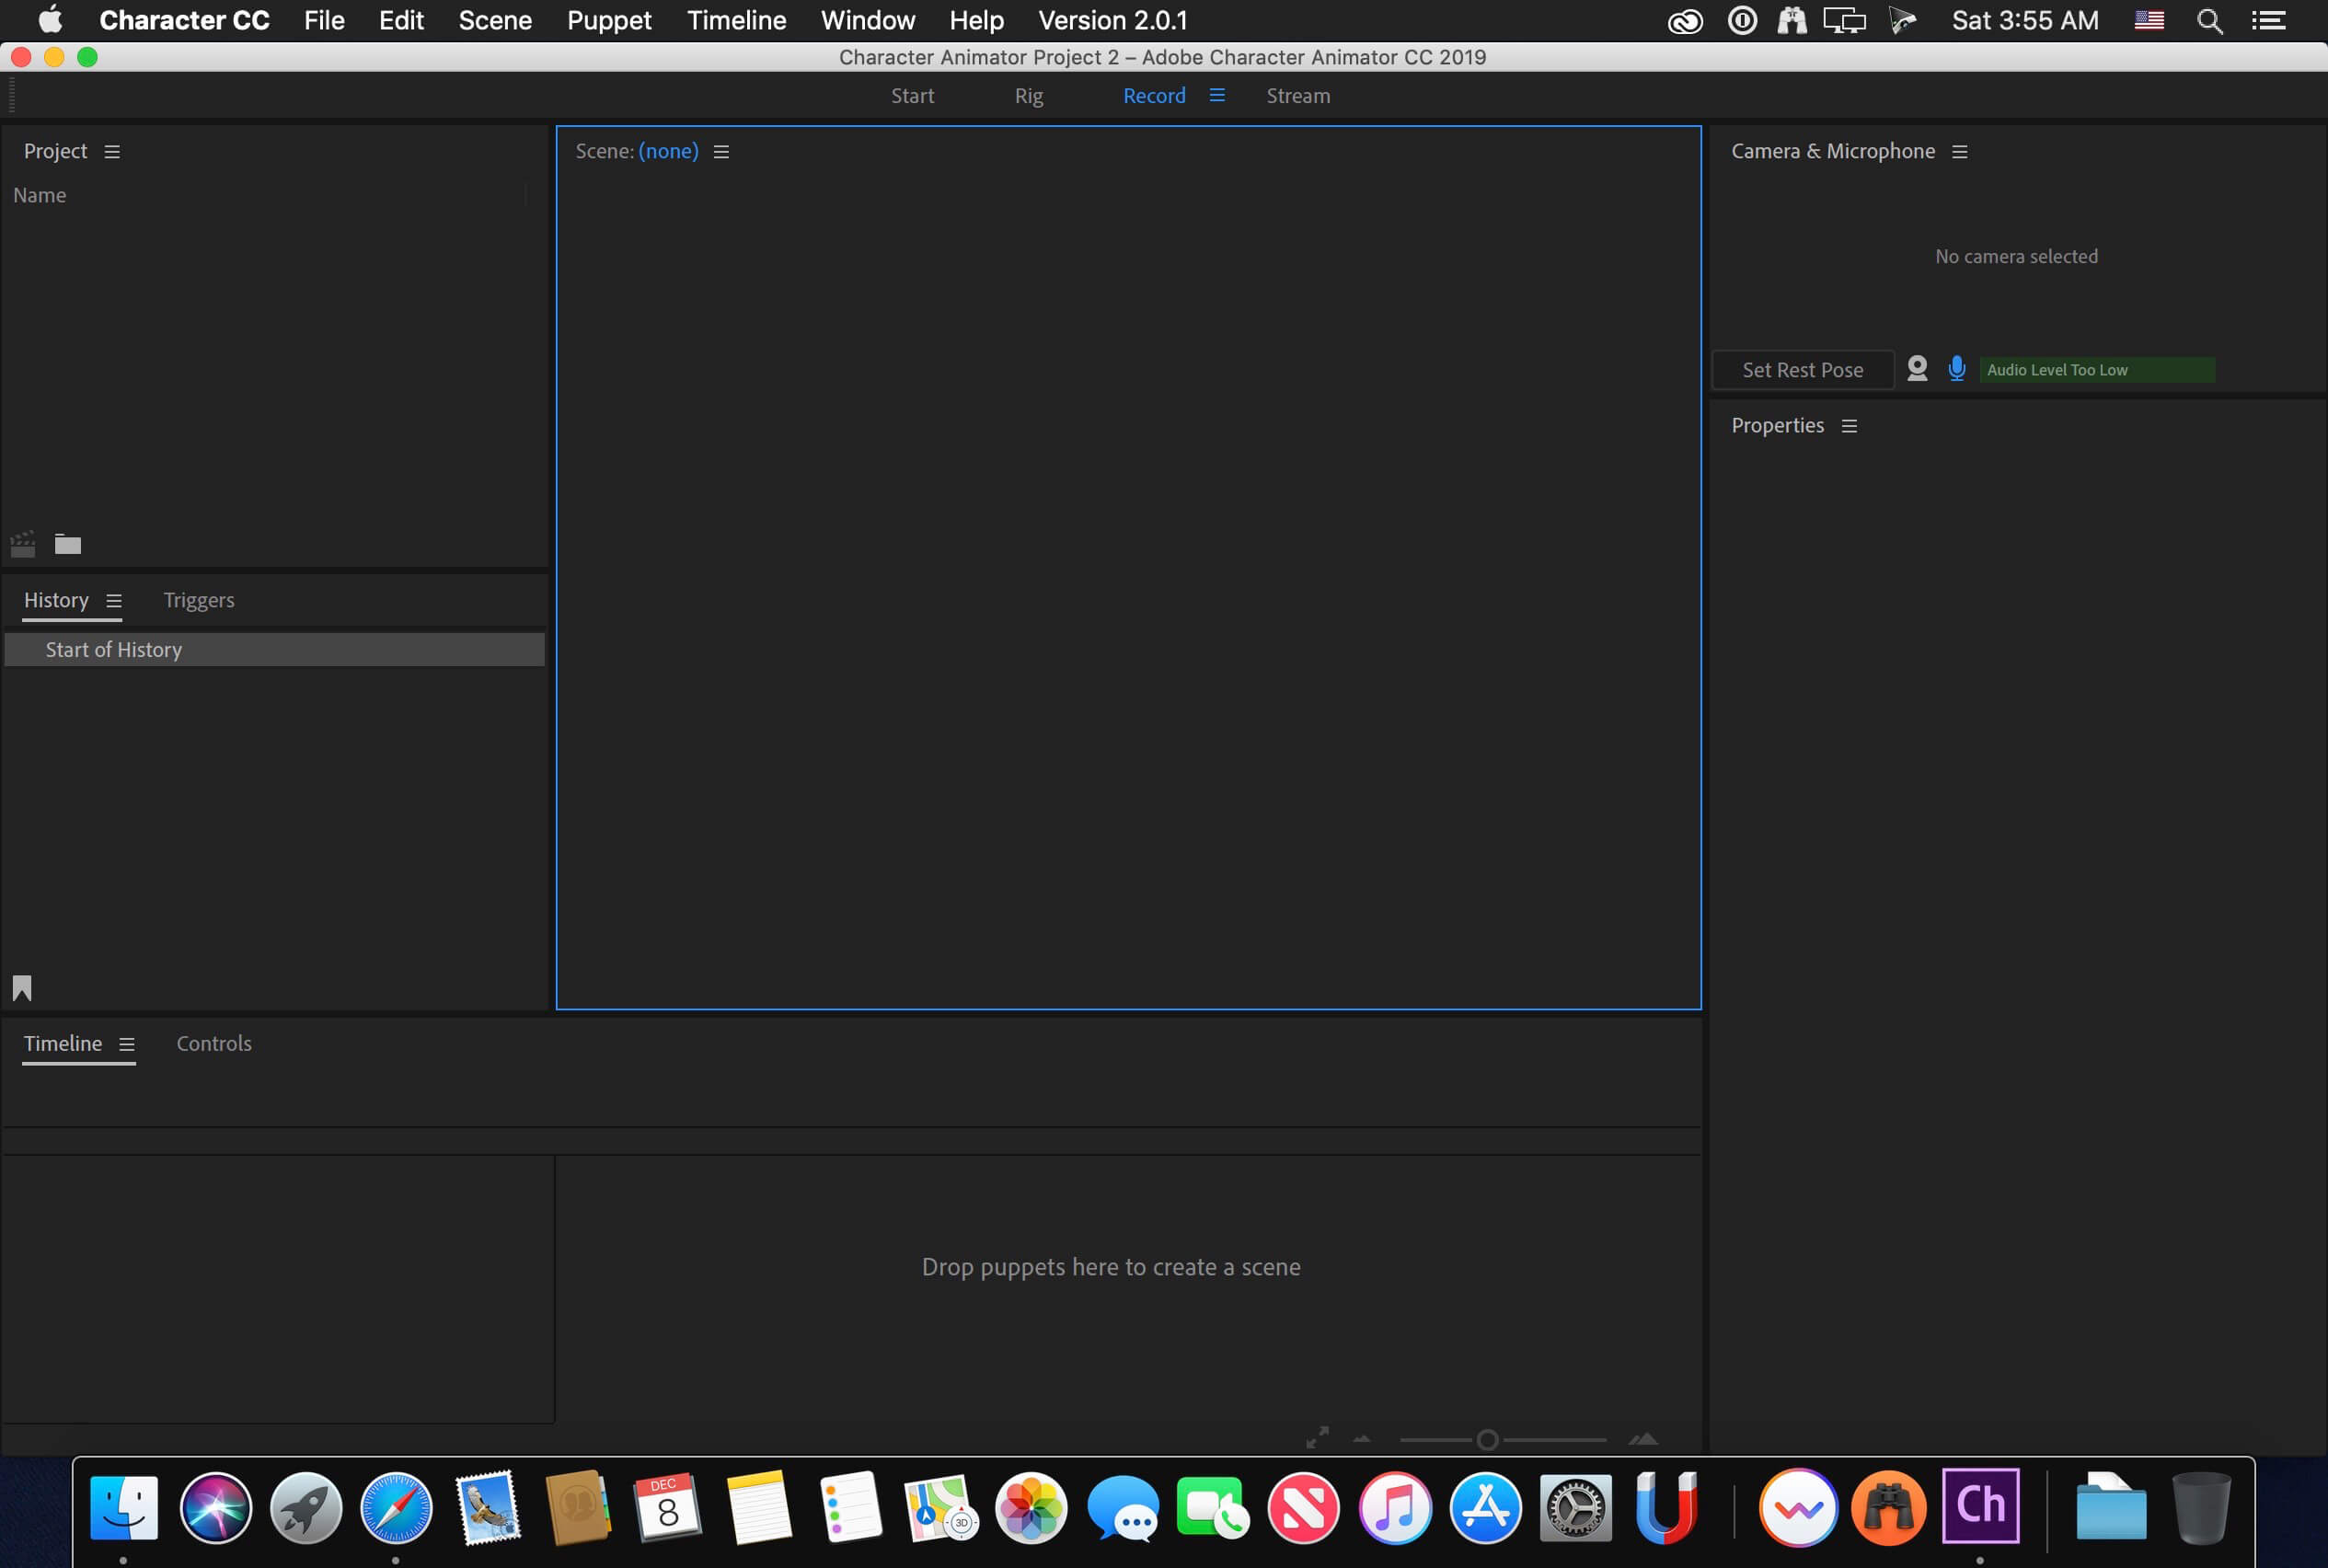Toggle camera input on
The width and height of the screenshot is (2328, 1568).
[1917, 369]
